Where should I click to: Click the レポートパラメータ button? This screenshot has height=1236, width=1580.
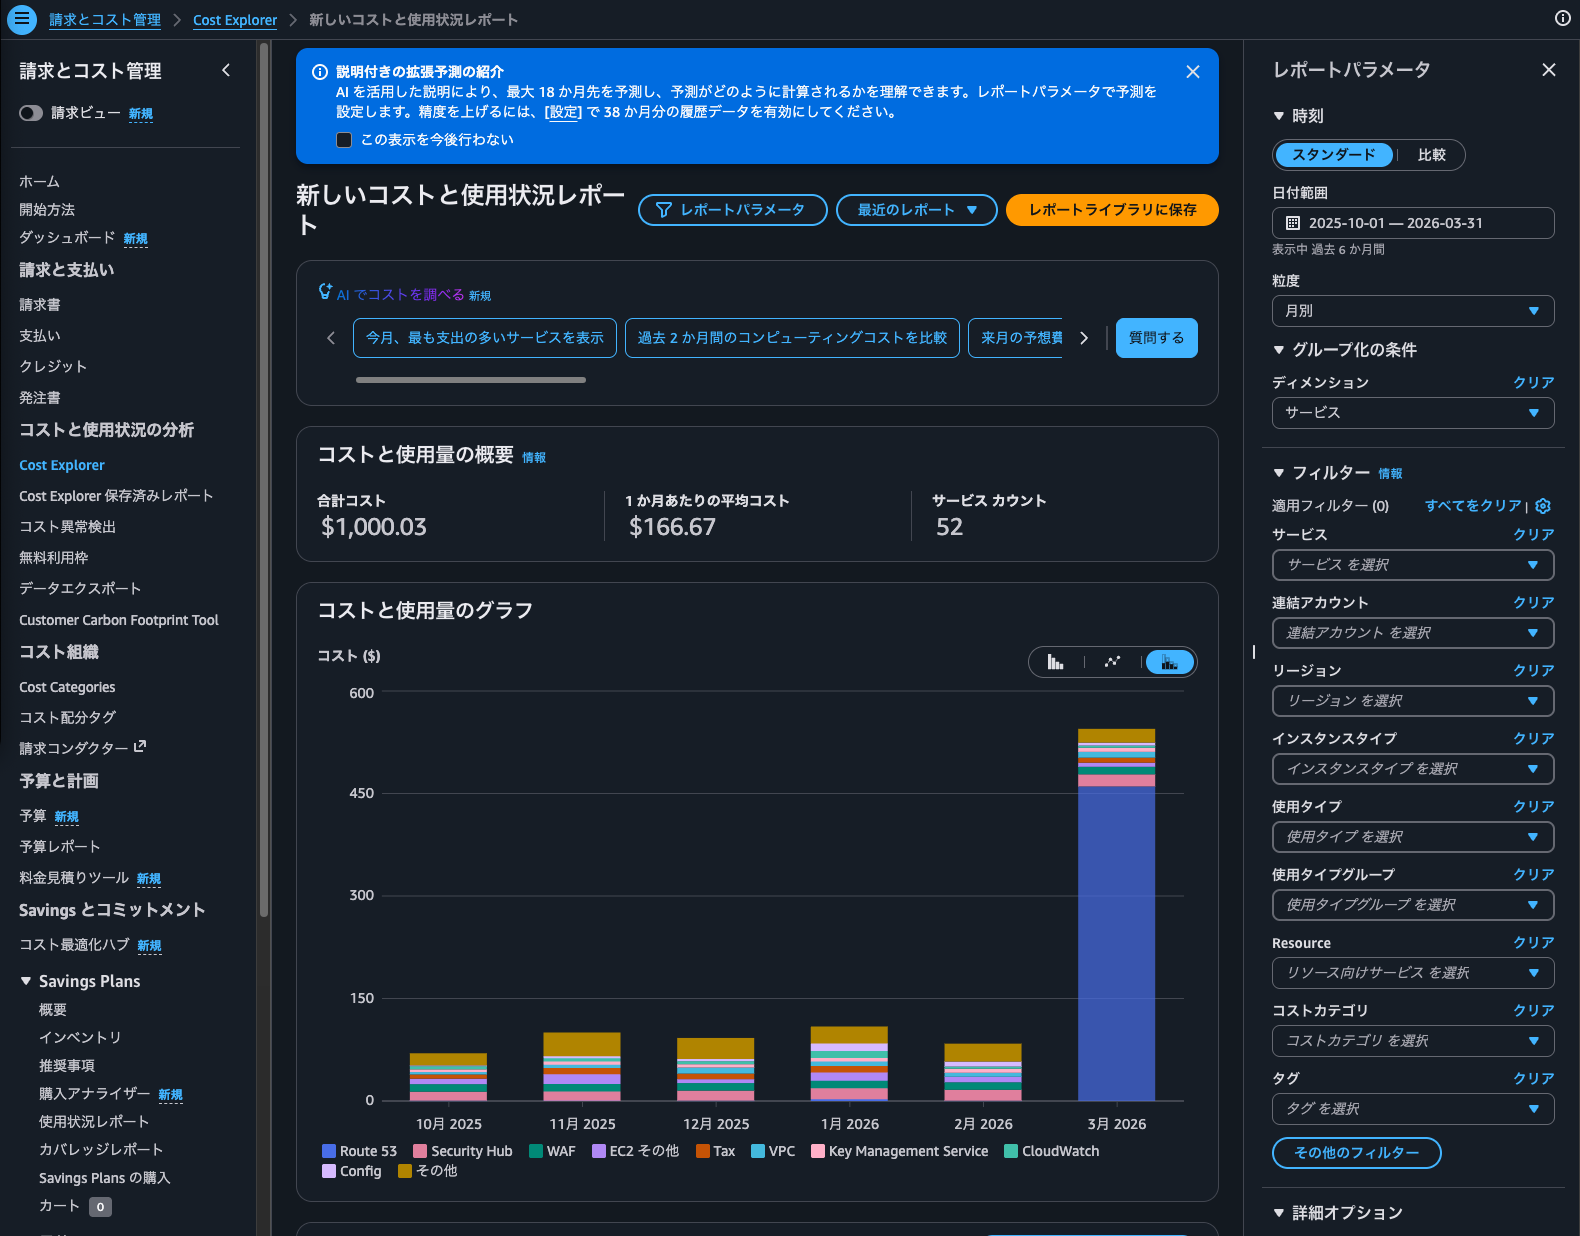(x=733, y=210)
